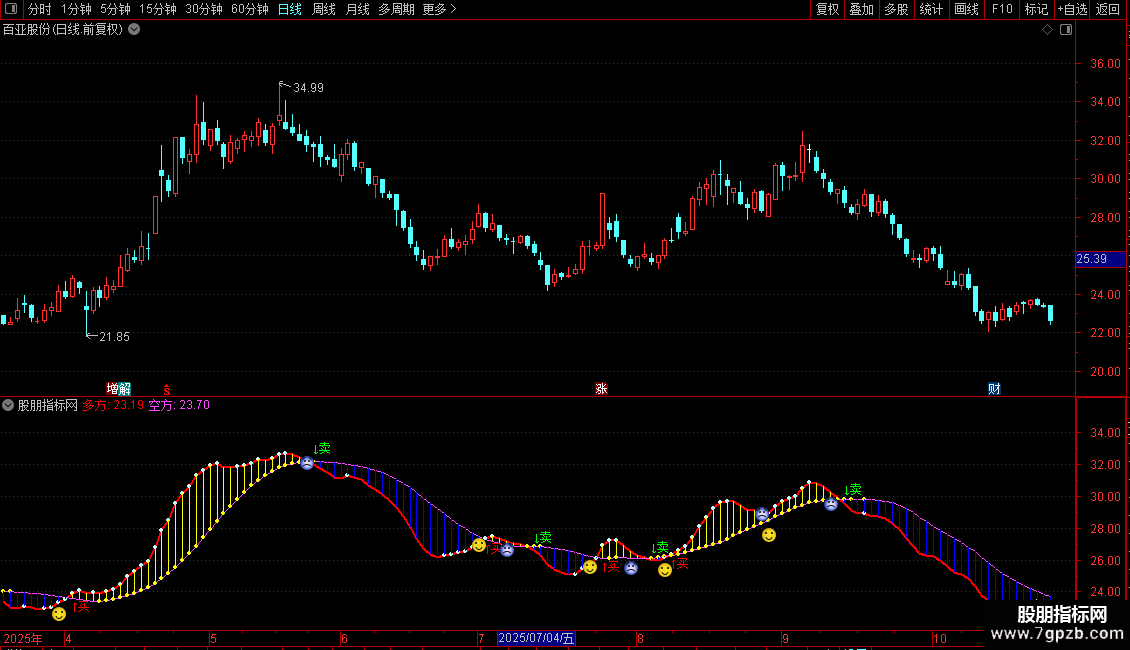Select the 15分钟 period
The width and height of the screenshot is (1130, 650).
click(157, 9)
